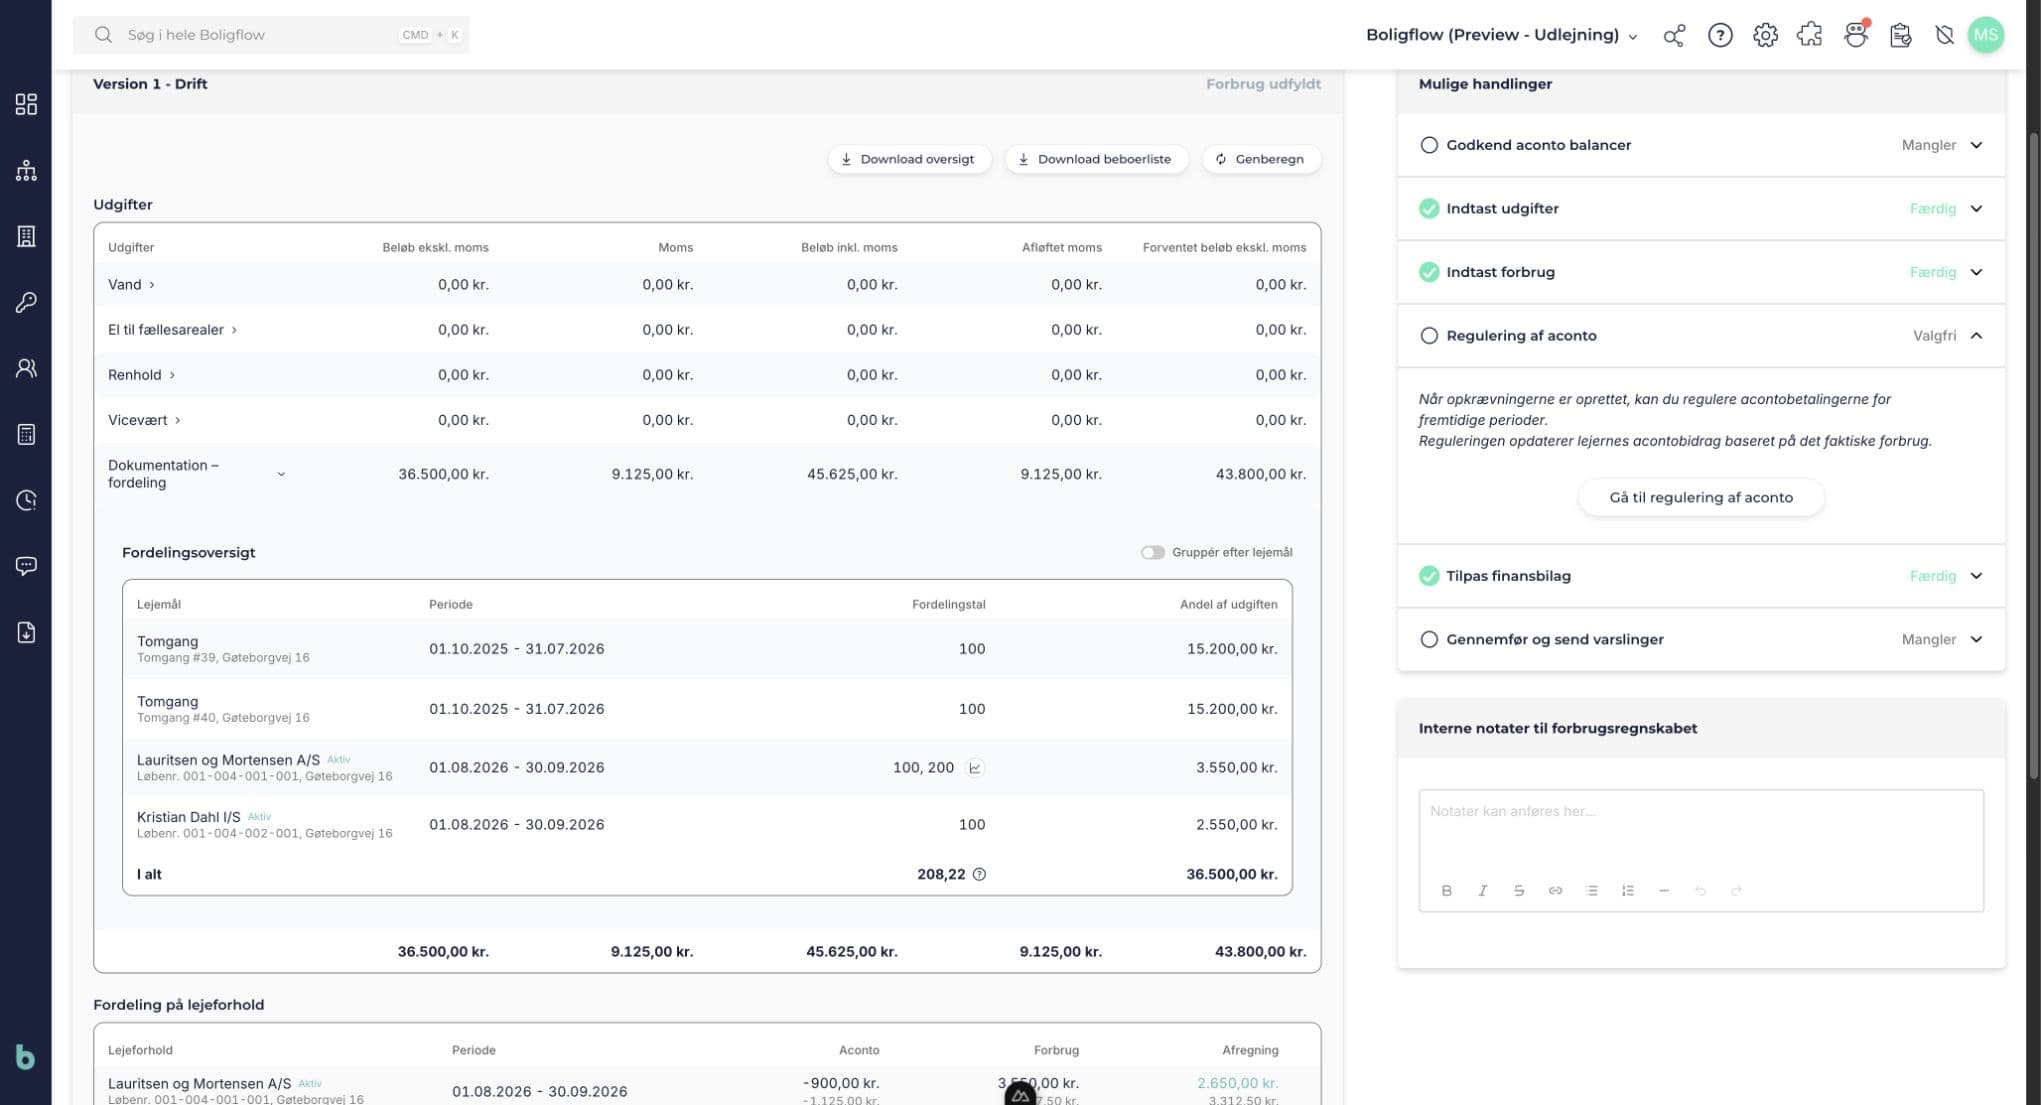
Task: Select the Godkend aconto balancer circle
Action: click(1429, 145)
